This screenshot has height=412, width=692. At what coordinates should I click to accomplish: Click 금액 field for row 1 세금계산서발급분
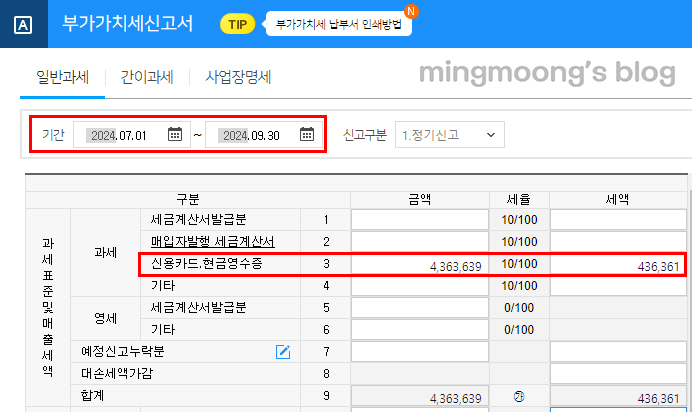pos(420,220)
